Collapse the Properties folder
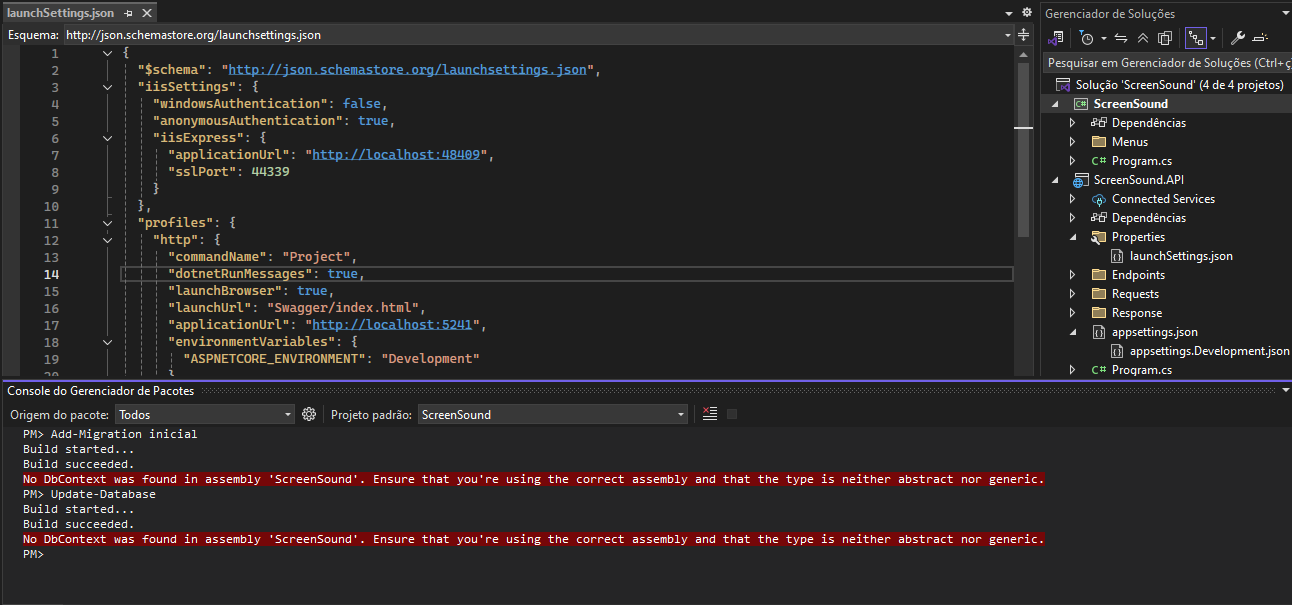This screenshot has width=1292, height=605. (x=1073, y=237)
